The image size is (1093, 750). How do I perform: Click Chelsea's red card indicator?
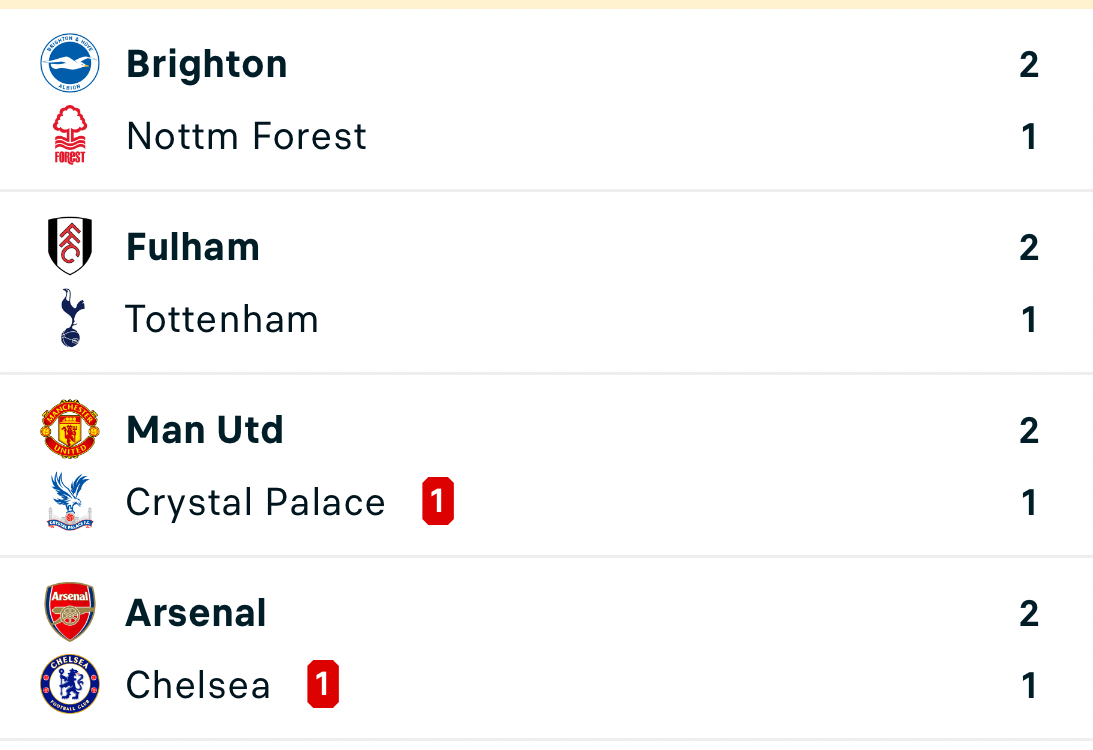tap(323, 685)
